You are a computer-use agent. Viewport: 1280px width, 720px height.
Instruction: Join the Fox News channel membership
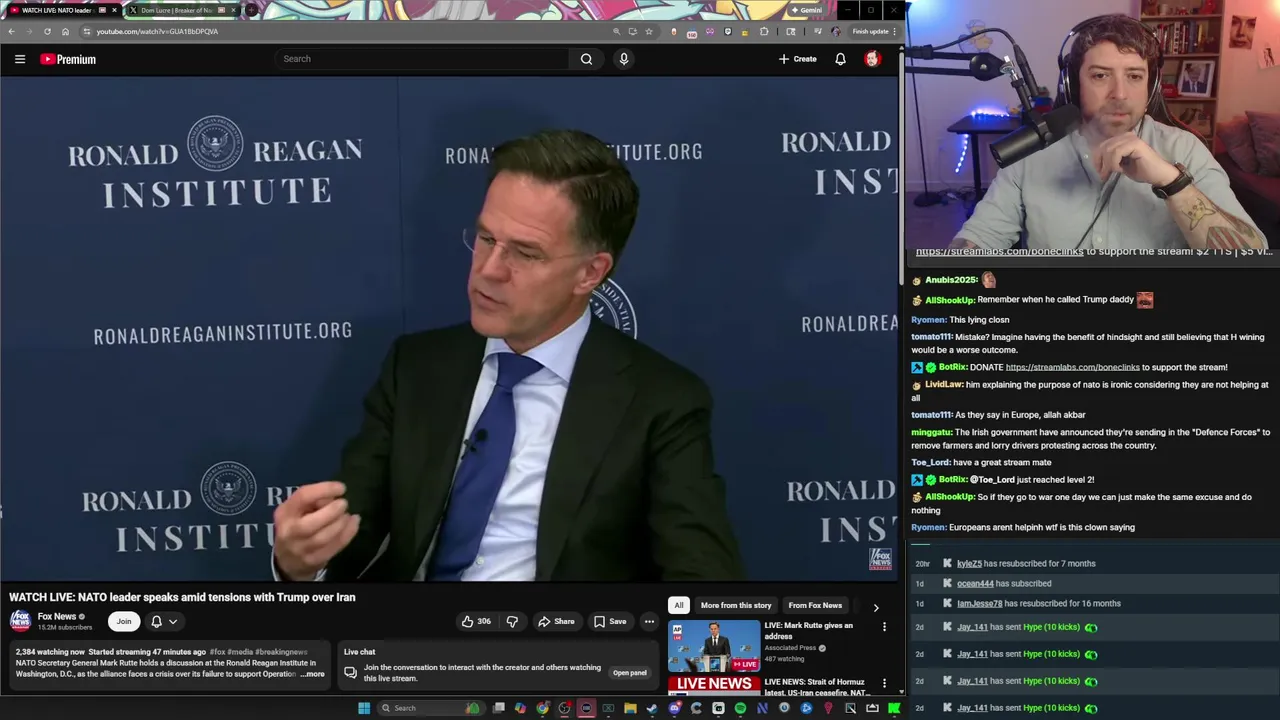pyautogui.click(x=124, y=622)
